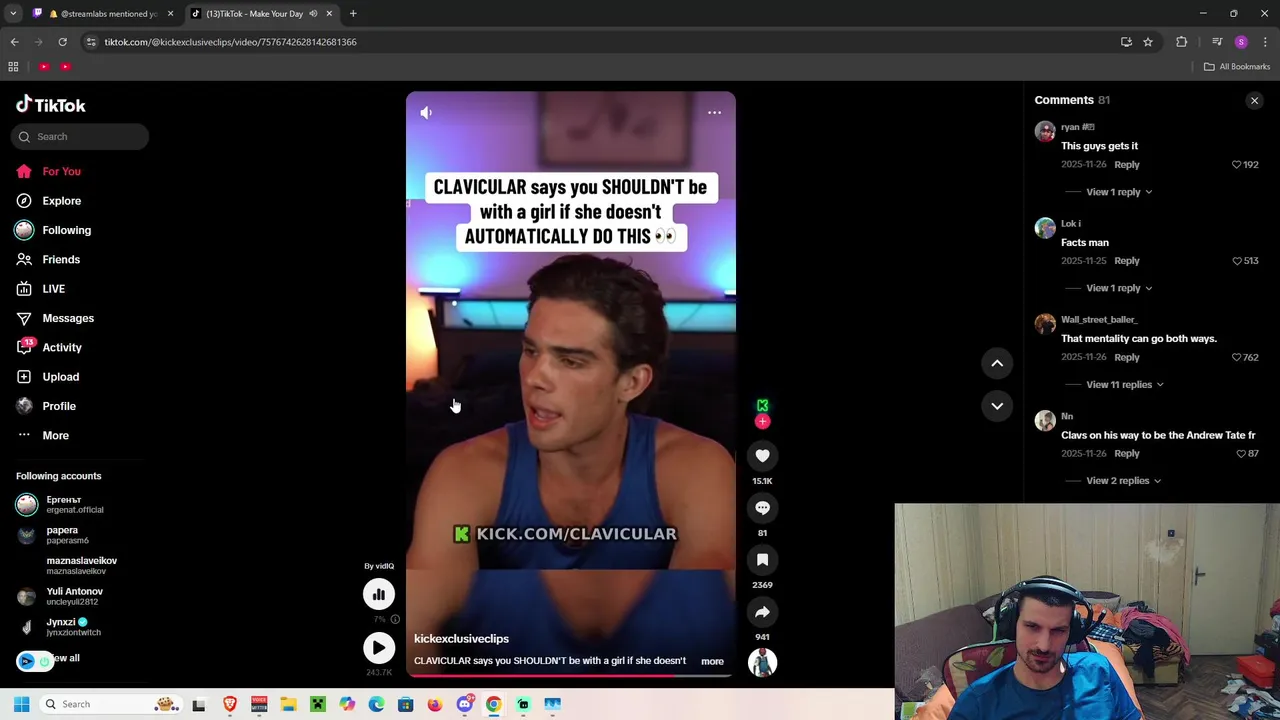Reply to 'This guys gets it' comment

click(1126, 165)
